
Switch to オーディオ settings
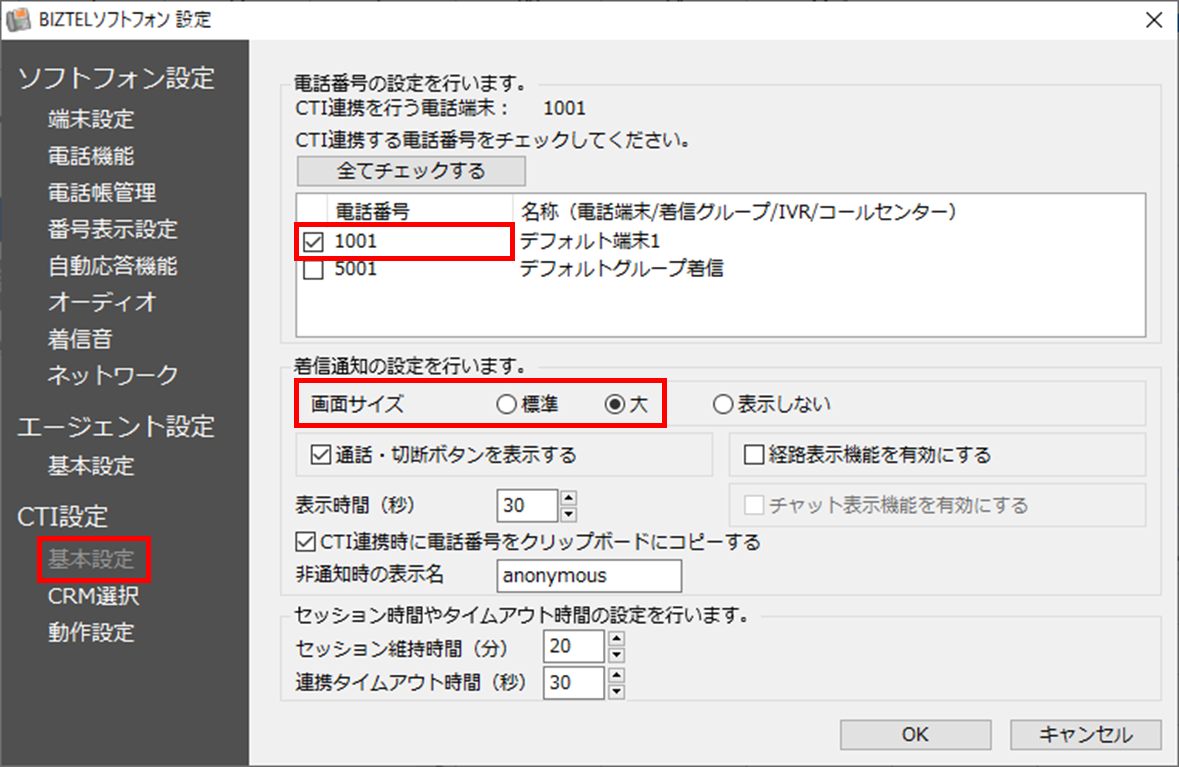(x=102, y=302)
